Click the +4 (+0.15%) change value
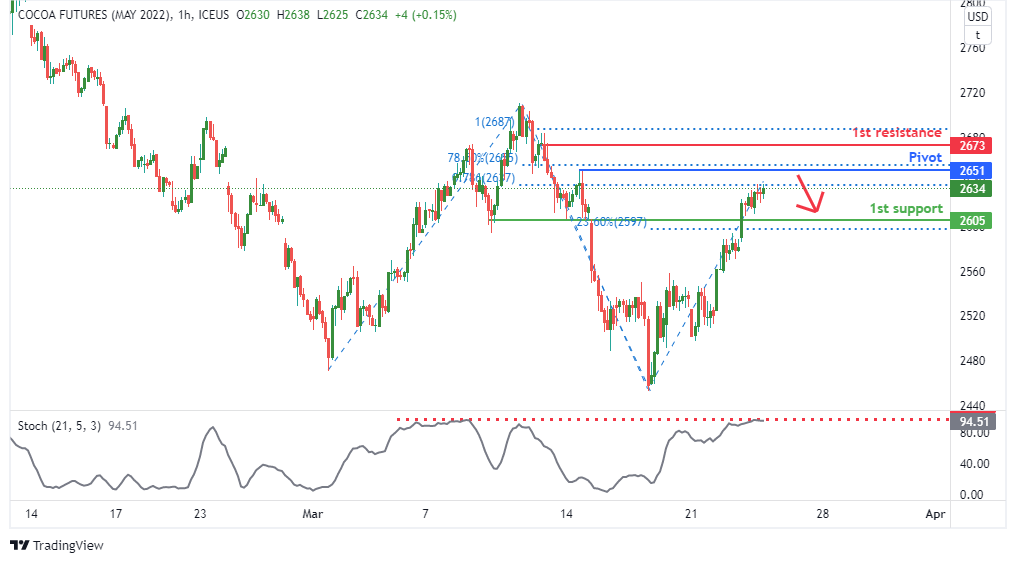Image resolution: width=1016 pixels, height=563 pixels. point(425,14)
